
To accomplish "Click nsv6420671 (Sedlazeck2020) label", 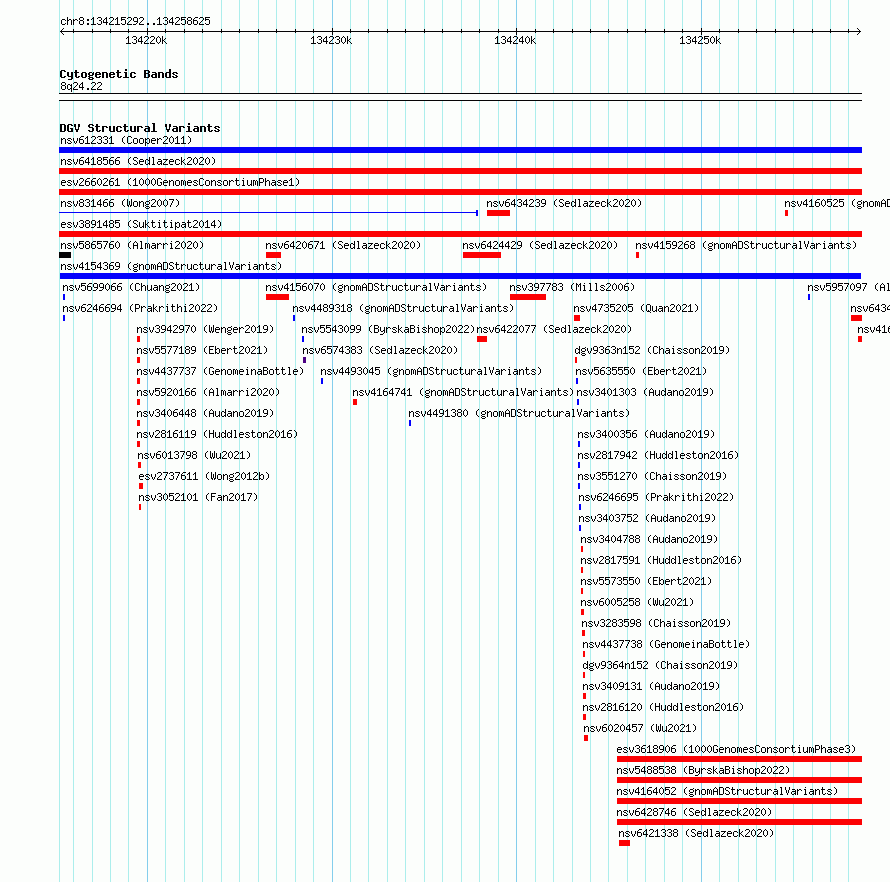I will [343, 245].
